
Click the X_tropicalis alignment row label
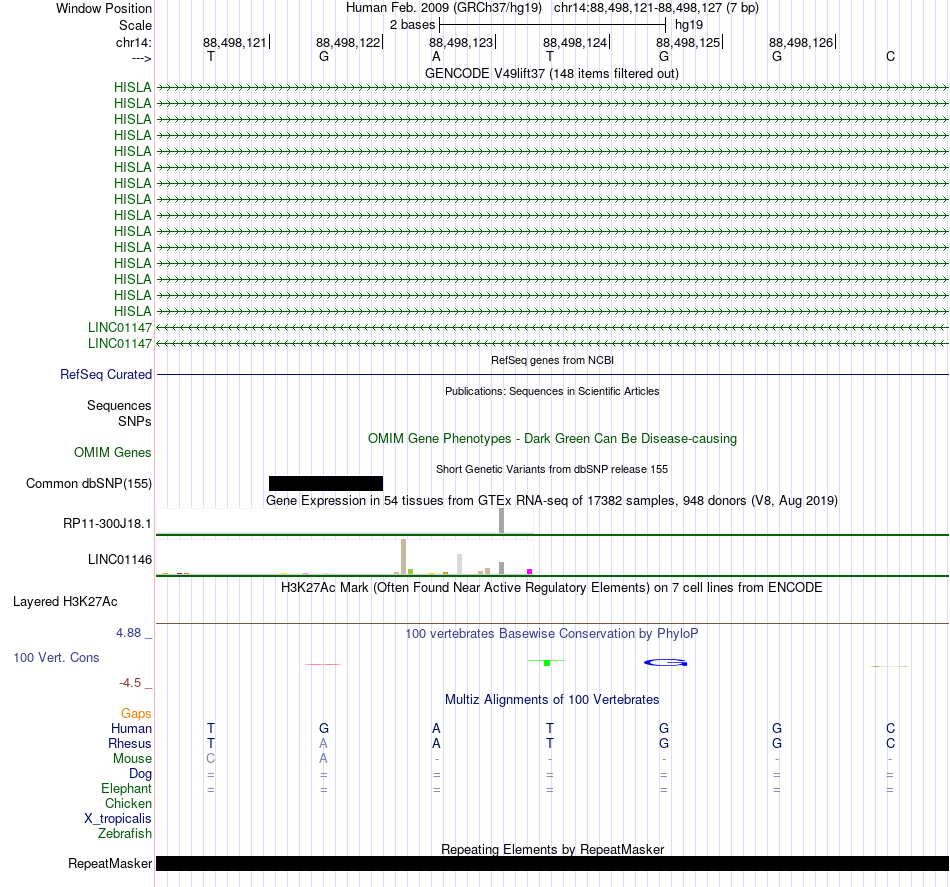[118, 819]
